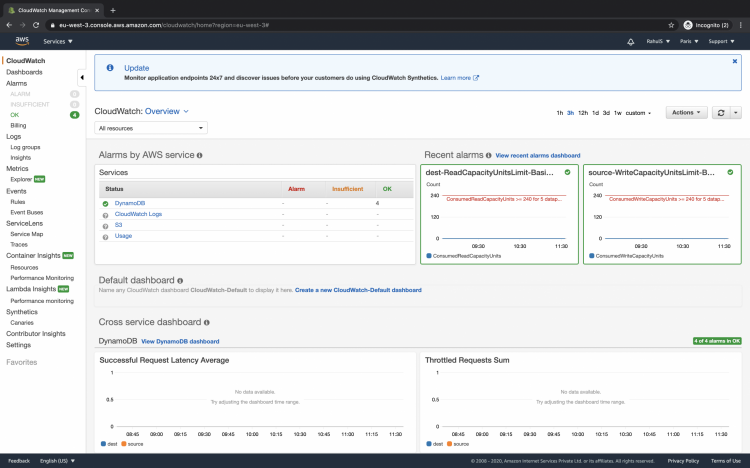Click the ConsumedReadCapacityUnits legend swatch

[x=429, y=256]
